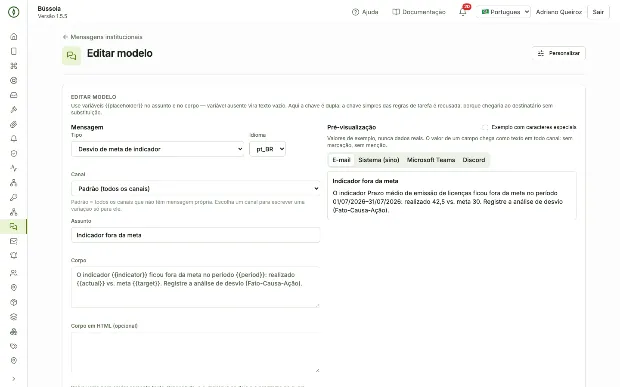Click the Corpo em HTML text area
This screenshot has width=620, height=387.
point(195,352)
